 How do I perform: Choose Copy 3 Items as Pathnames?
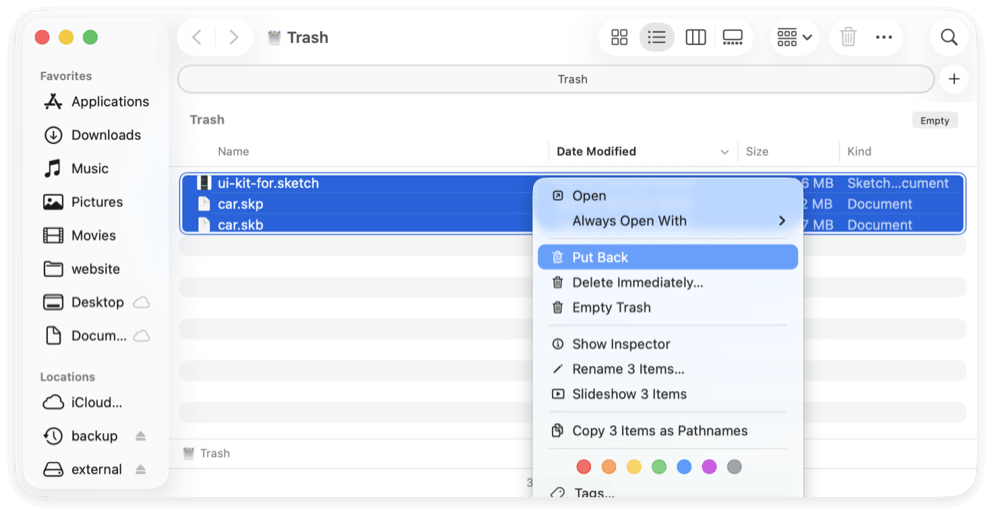point(667,431)
